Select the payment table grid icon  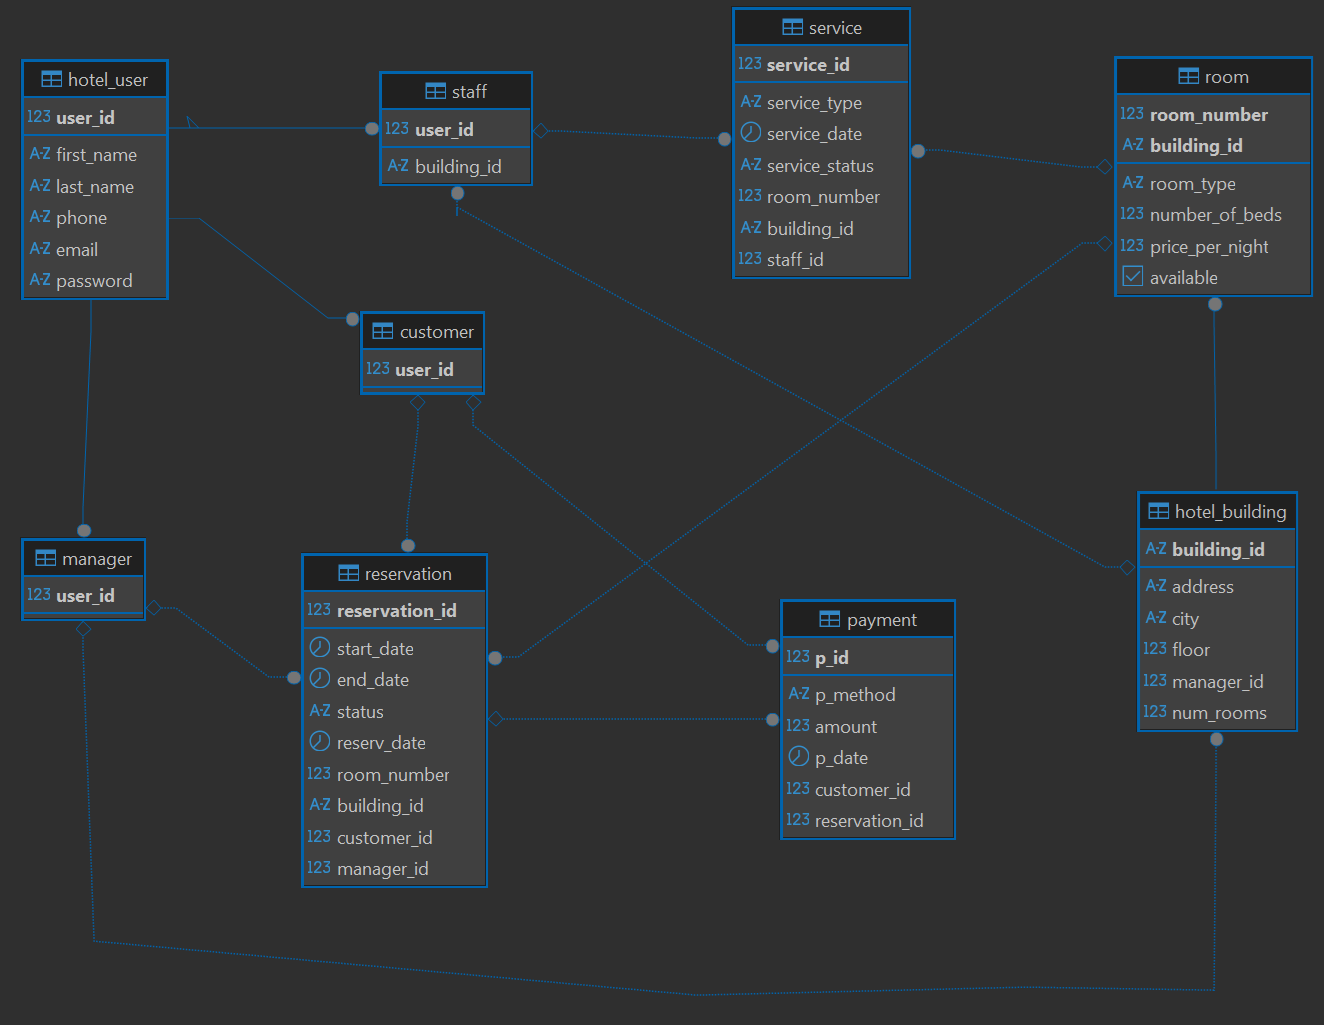tap(829, 619)
